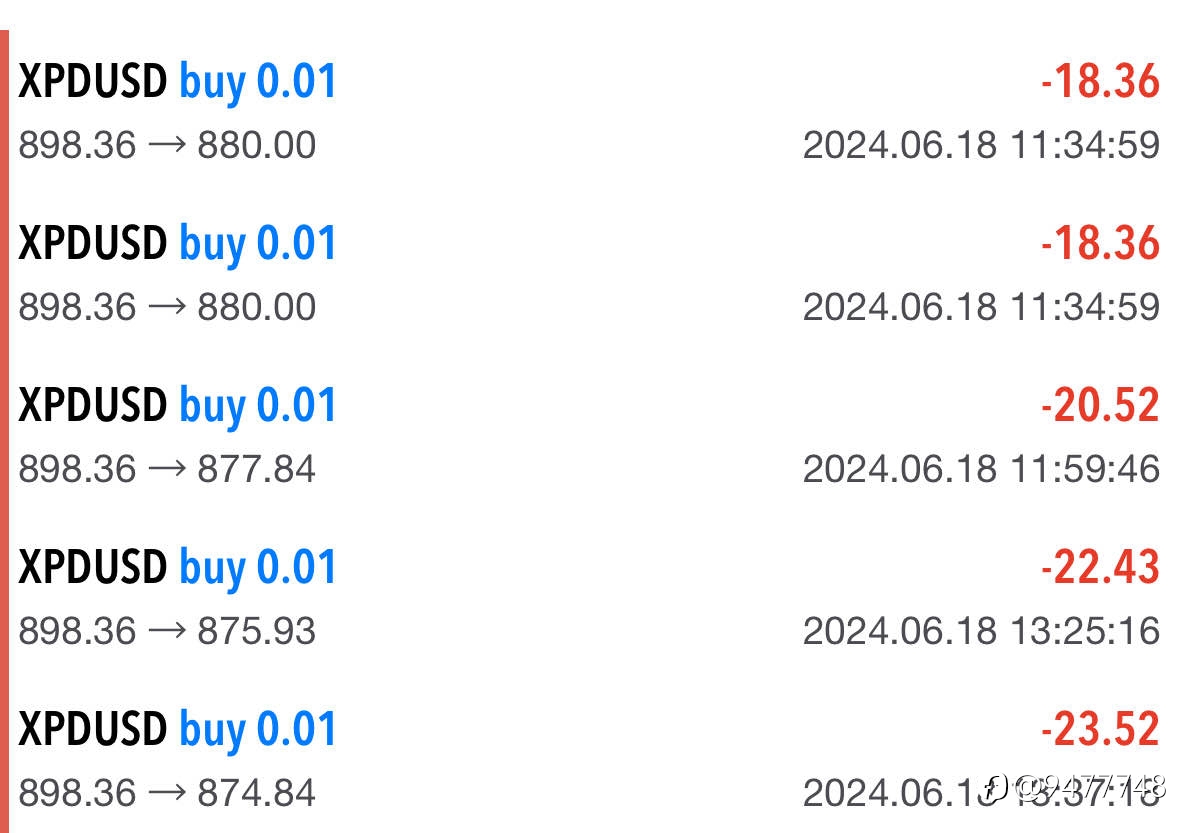Select XPDUSD symbol in the 875.93 trade

(x=92, y=567)
